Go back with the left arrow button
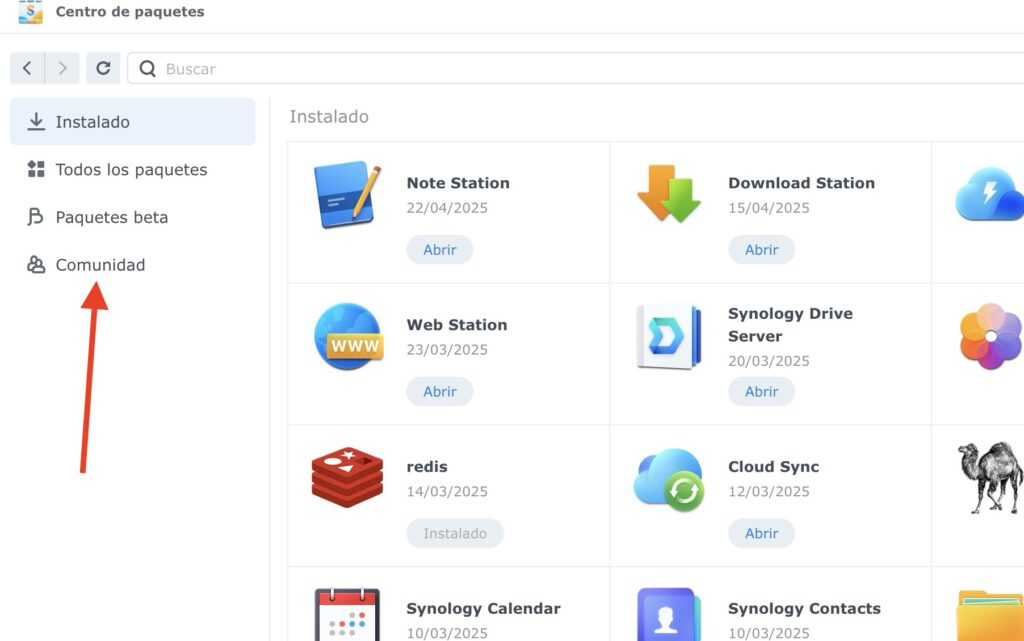The width and height of the screenshot is (1024, 641). [x=27, y=68]
